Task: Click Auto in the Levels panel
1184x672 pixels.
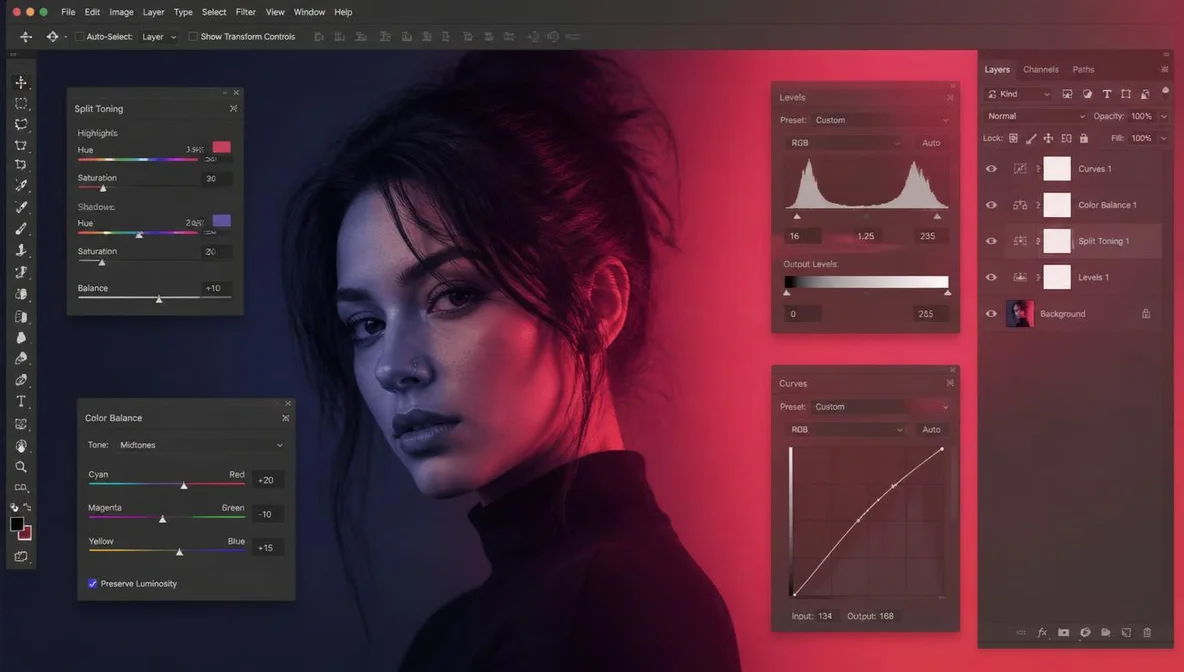Action: 931,143
